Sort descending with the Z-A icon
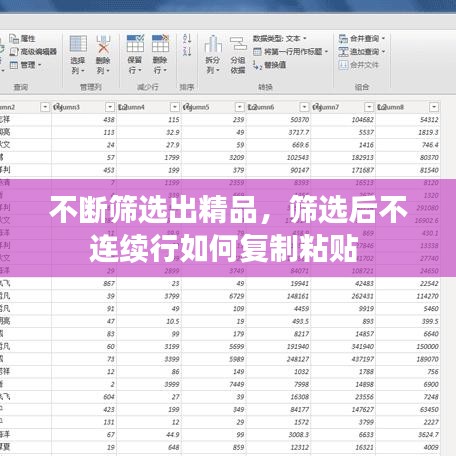456x456 pixels. pos(187,51)
